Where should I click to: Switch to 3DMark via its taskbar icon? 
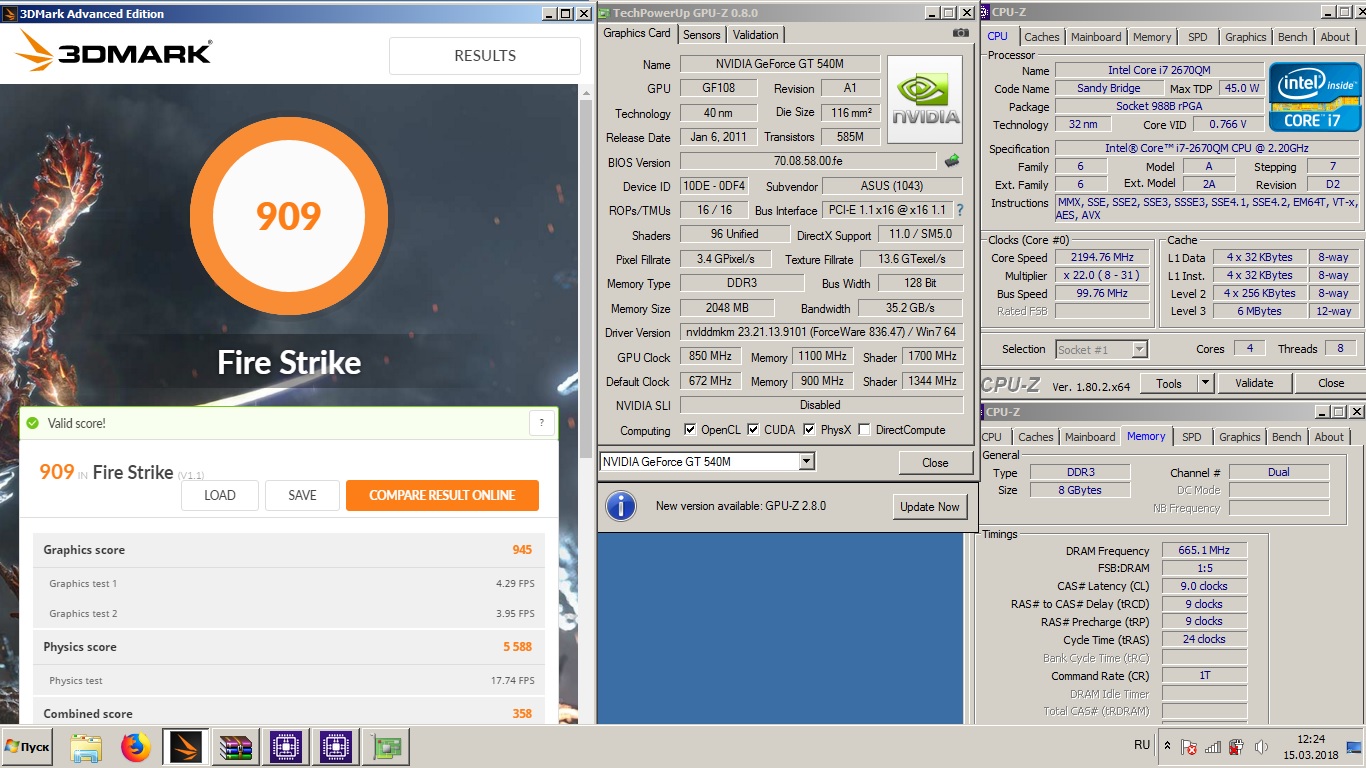186,748
